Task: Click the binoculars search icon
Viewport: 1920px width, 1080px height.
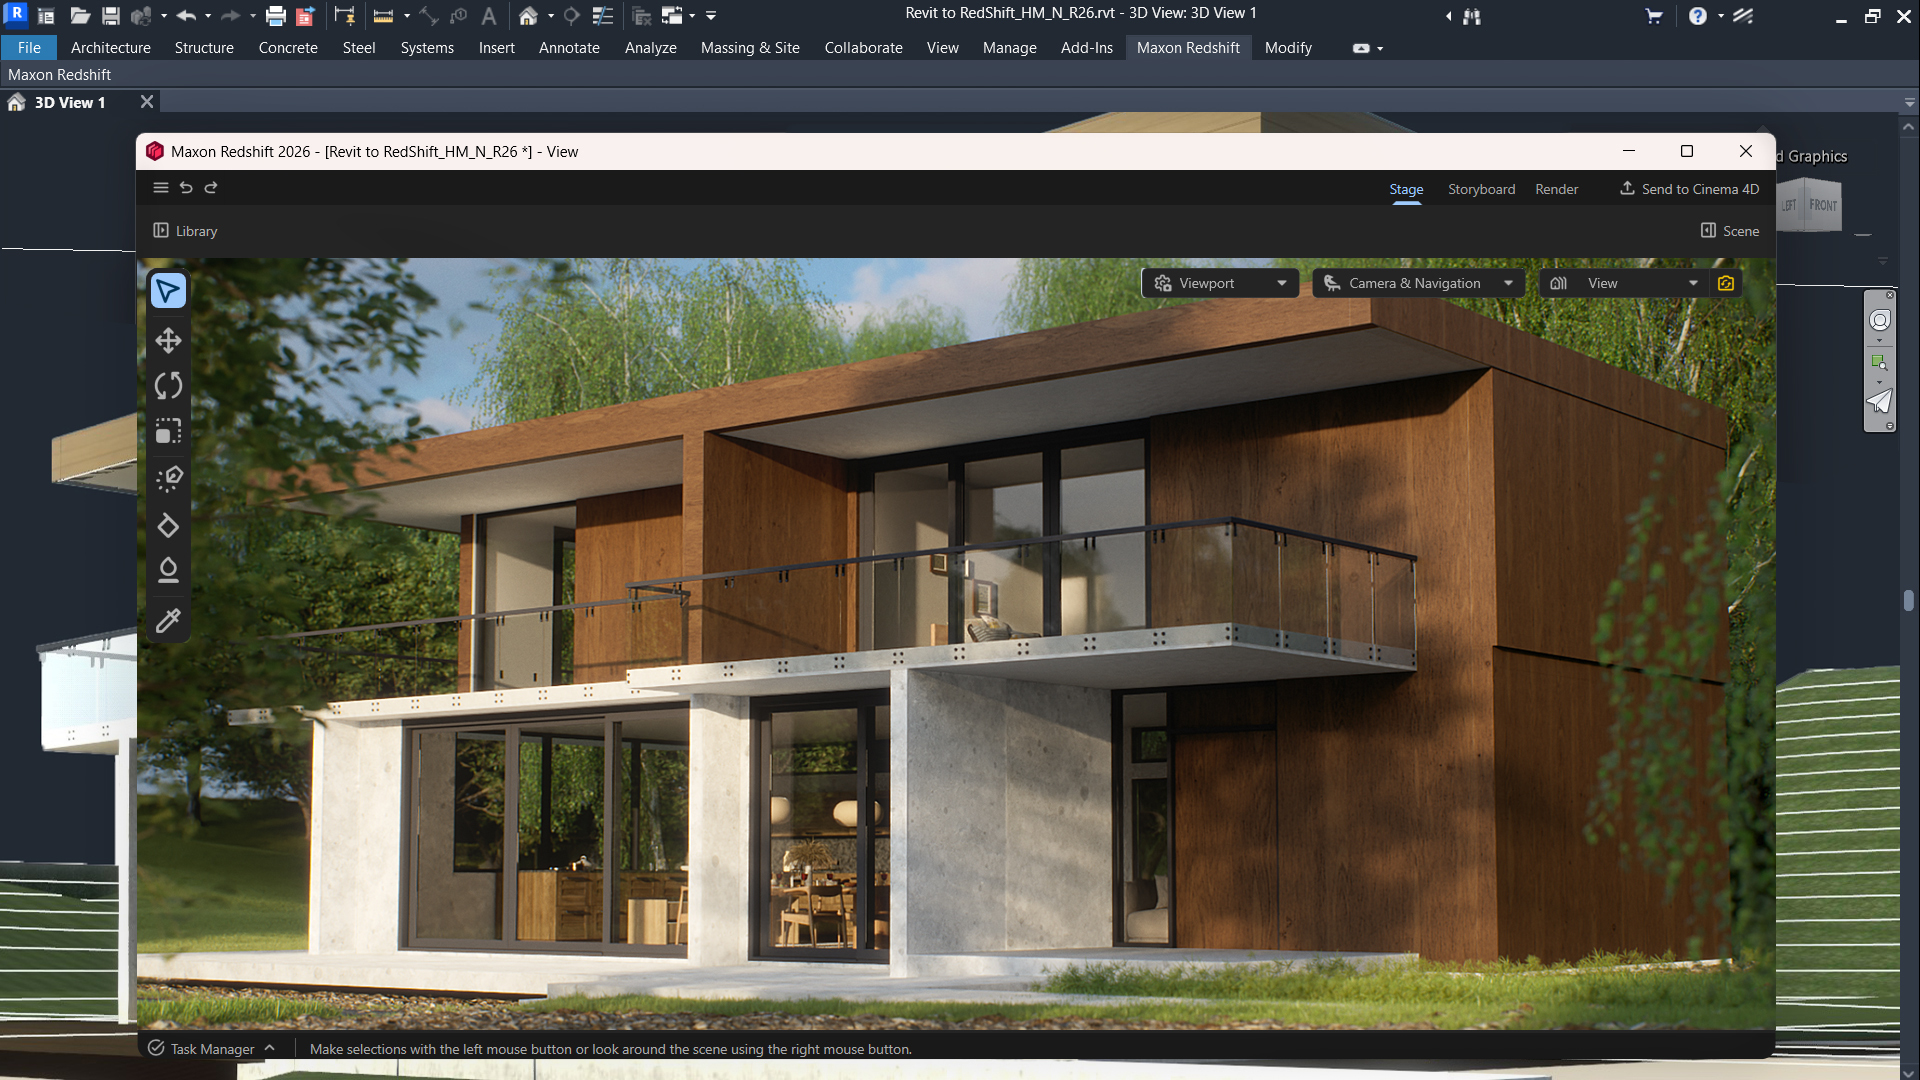Action: click(x=1472, y=16)
